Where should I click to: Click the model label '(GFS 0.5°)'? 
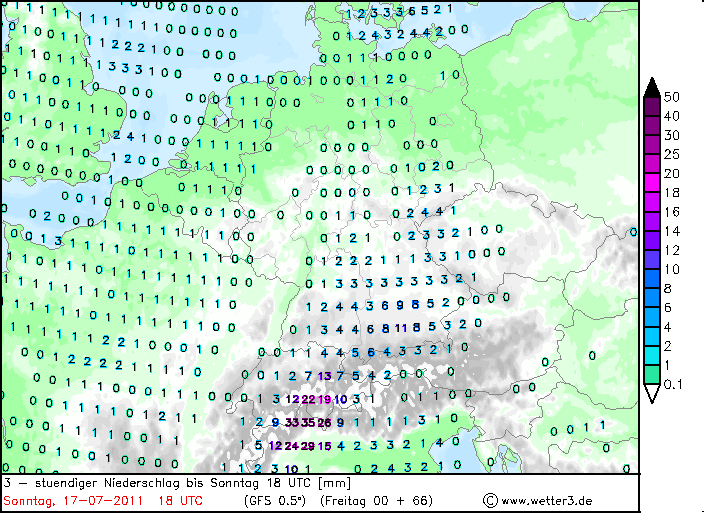coord(275,500)
